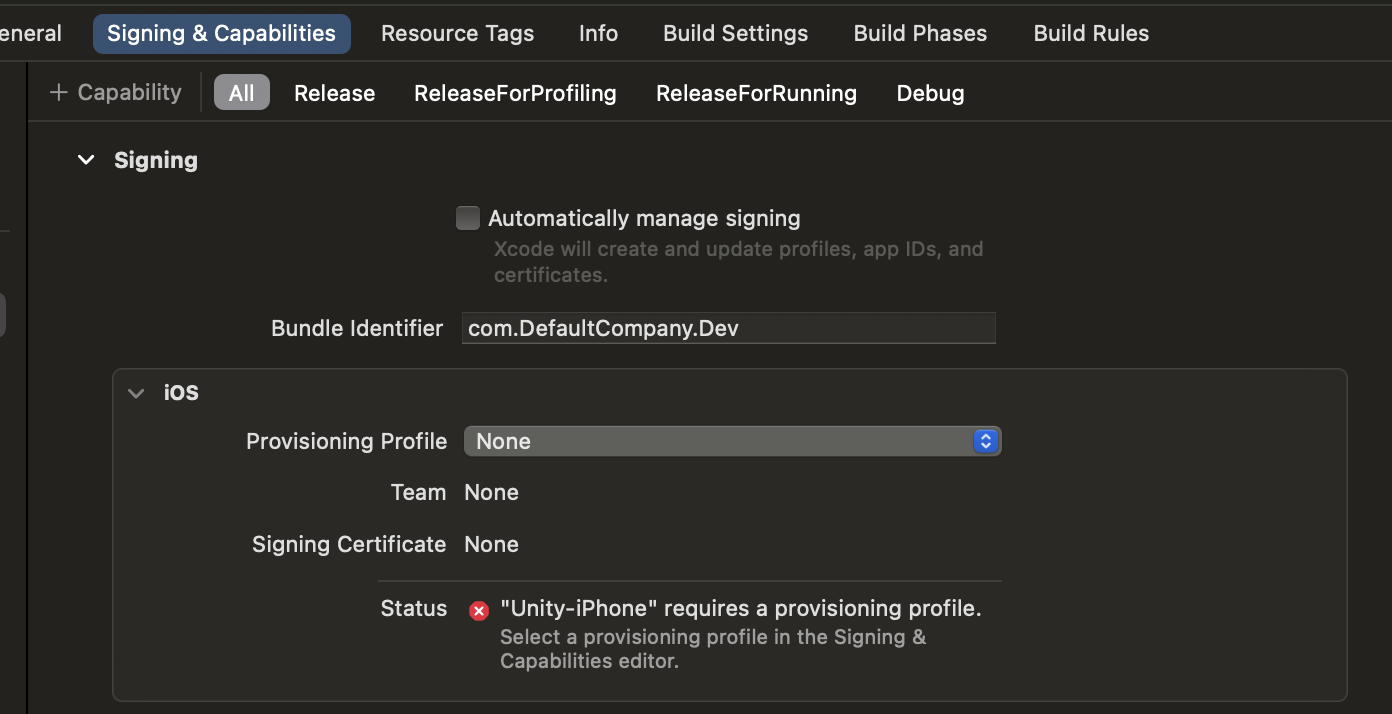Screen dimensions: 1392x714
Task: Show only the Debug configuration
Action: [x=930, y=93]
